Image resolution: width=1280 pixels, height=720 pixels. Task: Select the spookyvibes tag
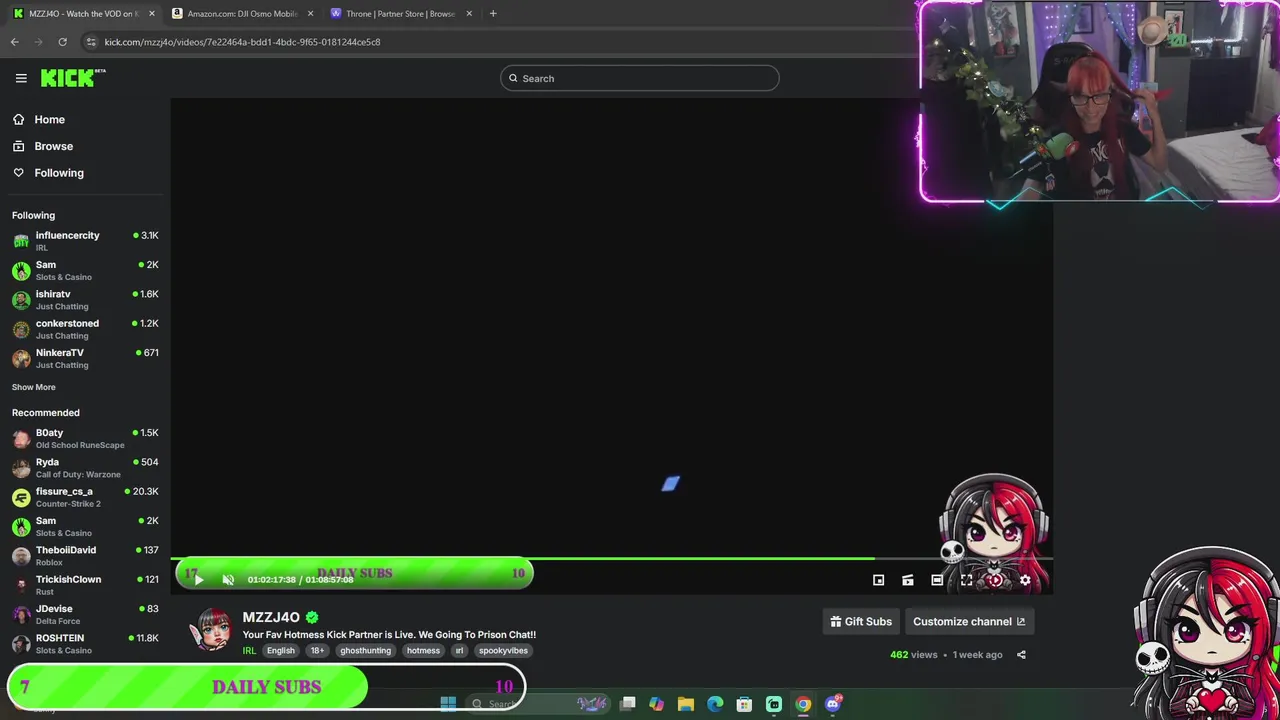[503, 651]
